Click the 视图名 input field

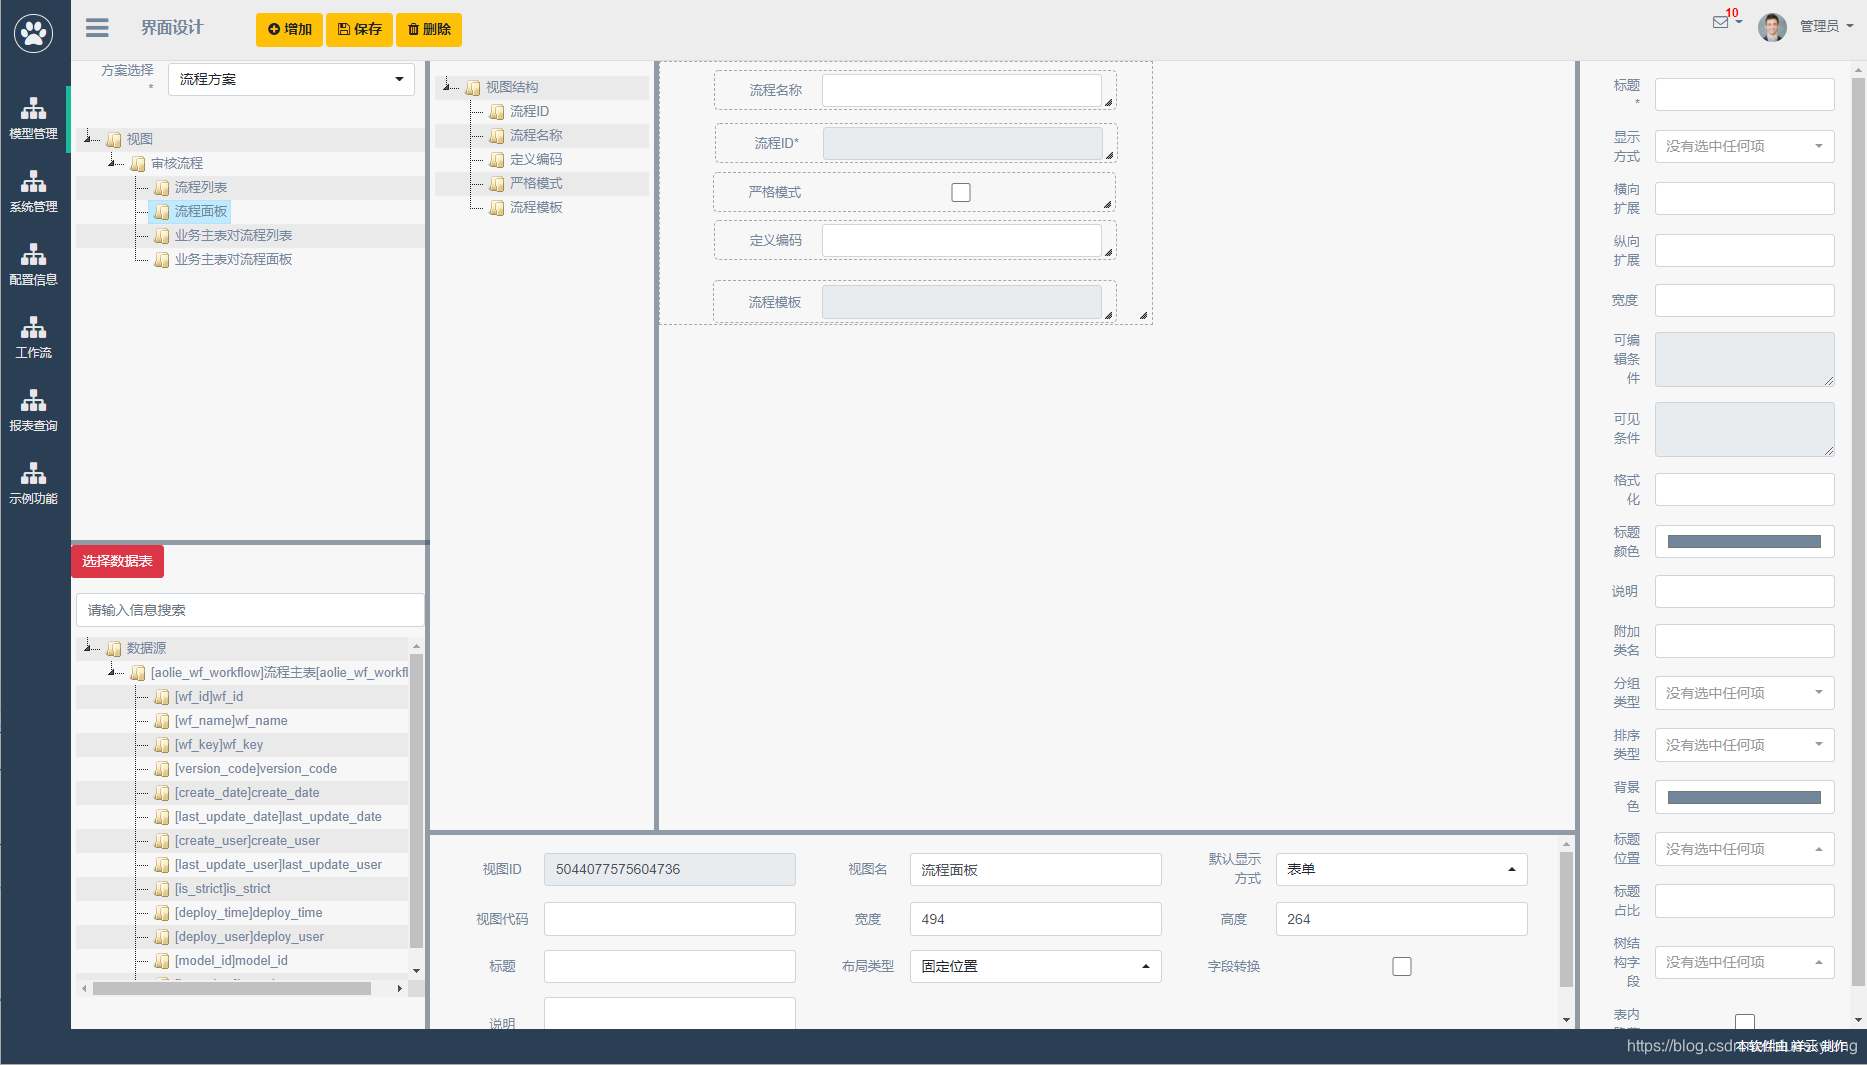(1035, 869)
